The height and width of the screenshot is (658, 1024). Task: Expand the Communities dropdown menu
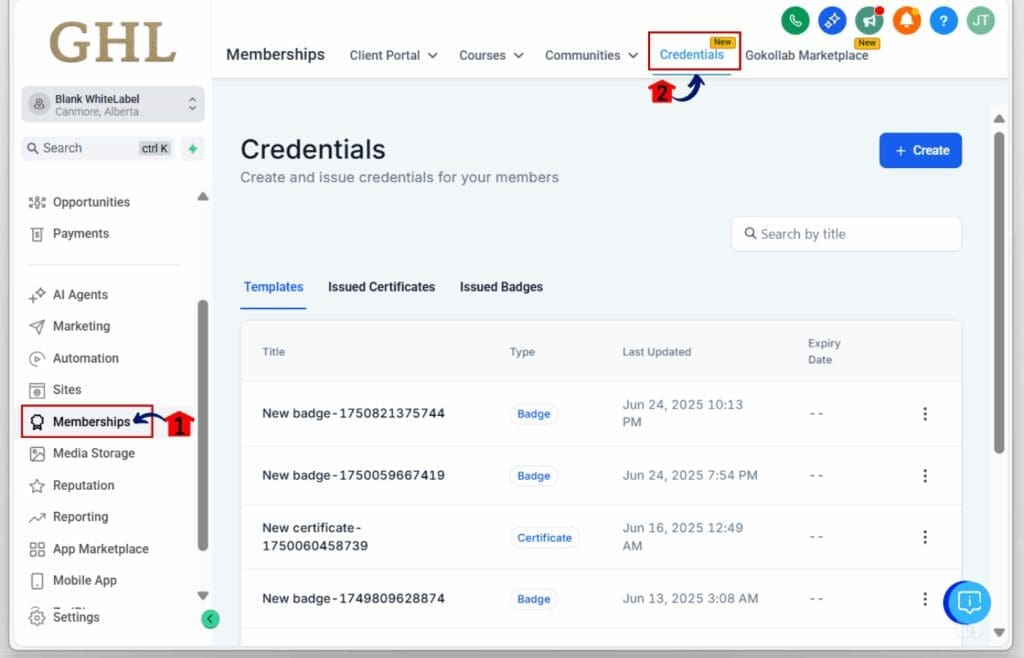pyautogui.click(x=591, y=55)
